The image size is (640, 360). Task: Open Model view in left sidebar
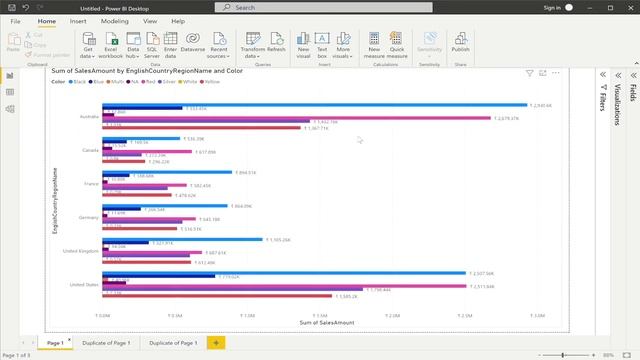tap(10, 109)
